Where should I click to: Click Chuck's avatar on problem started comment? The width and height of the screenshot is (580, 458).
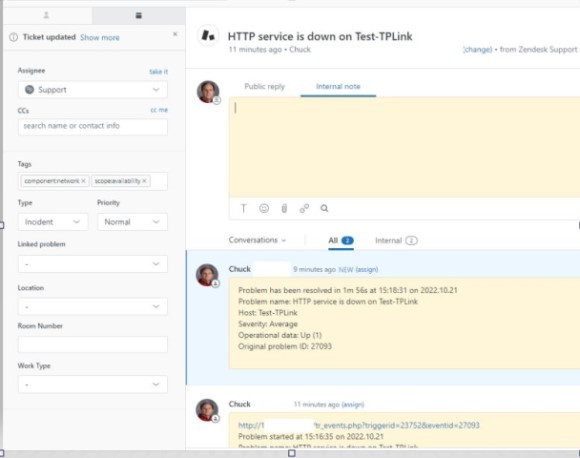207,410
